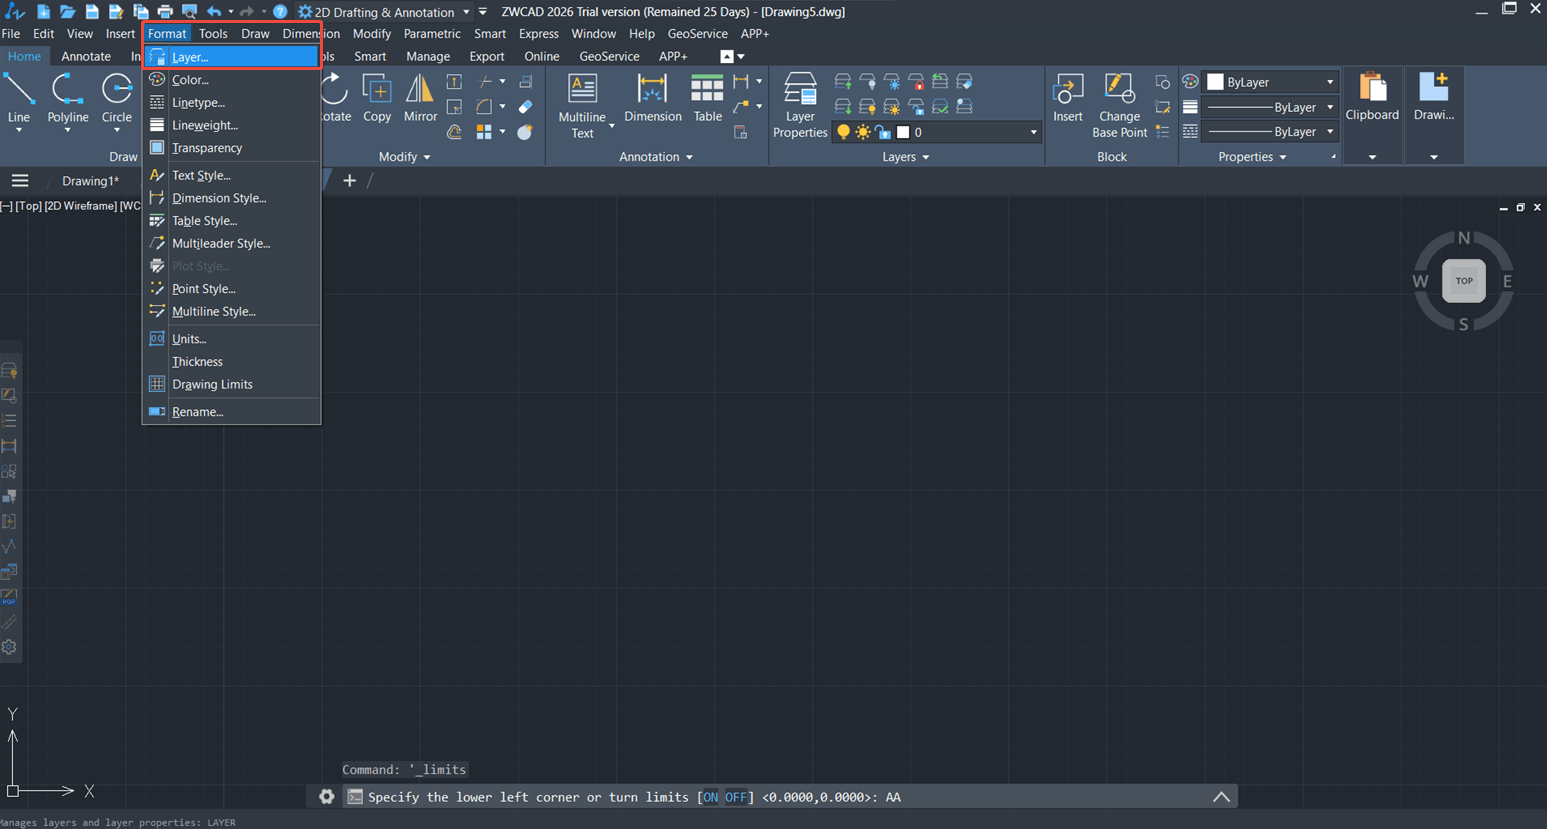Image resolution: width=1547 pixels, height=831 pixels.
Task: Click the Erase tool icon
Action: coord(525,107)
